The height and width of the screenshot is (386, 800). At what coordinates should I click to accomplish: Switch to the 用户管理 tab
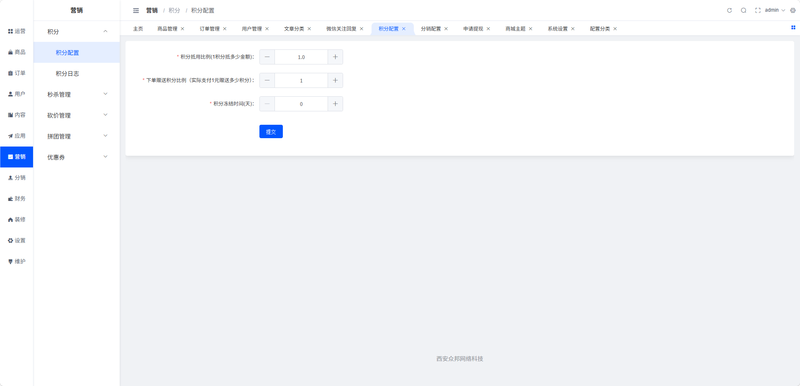tap(252, 29)
